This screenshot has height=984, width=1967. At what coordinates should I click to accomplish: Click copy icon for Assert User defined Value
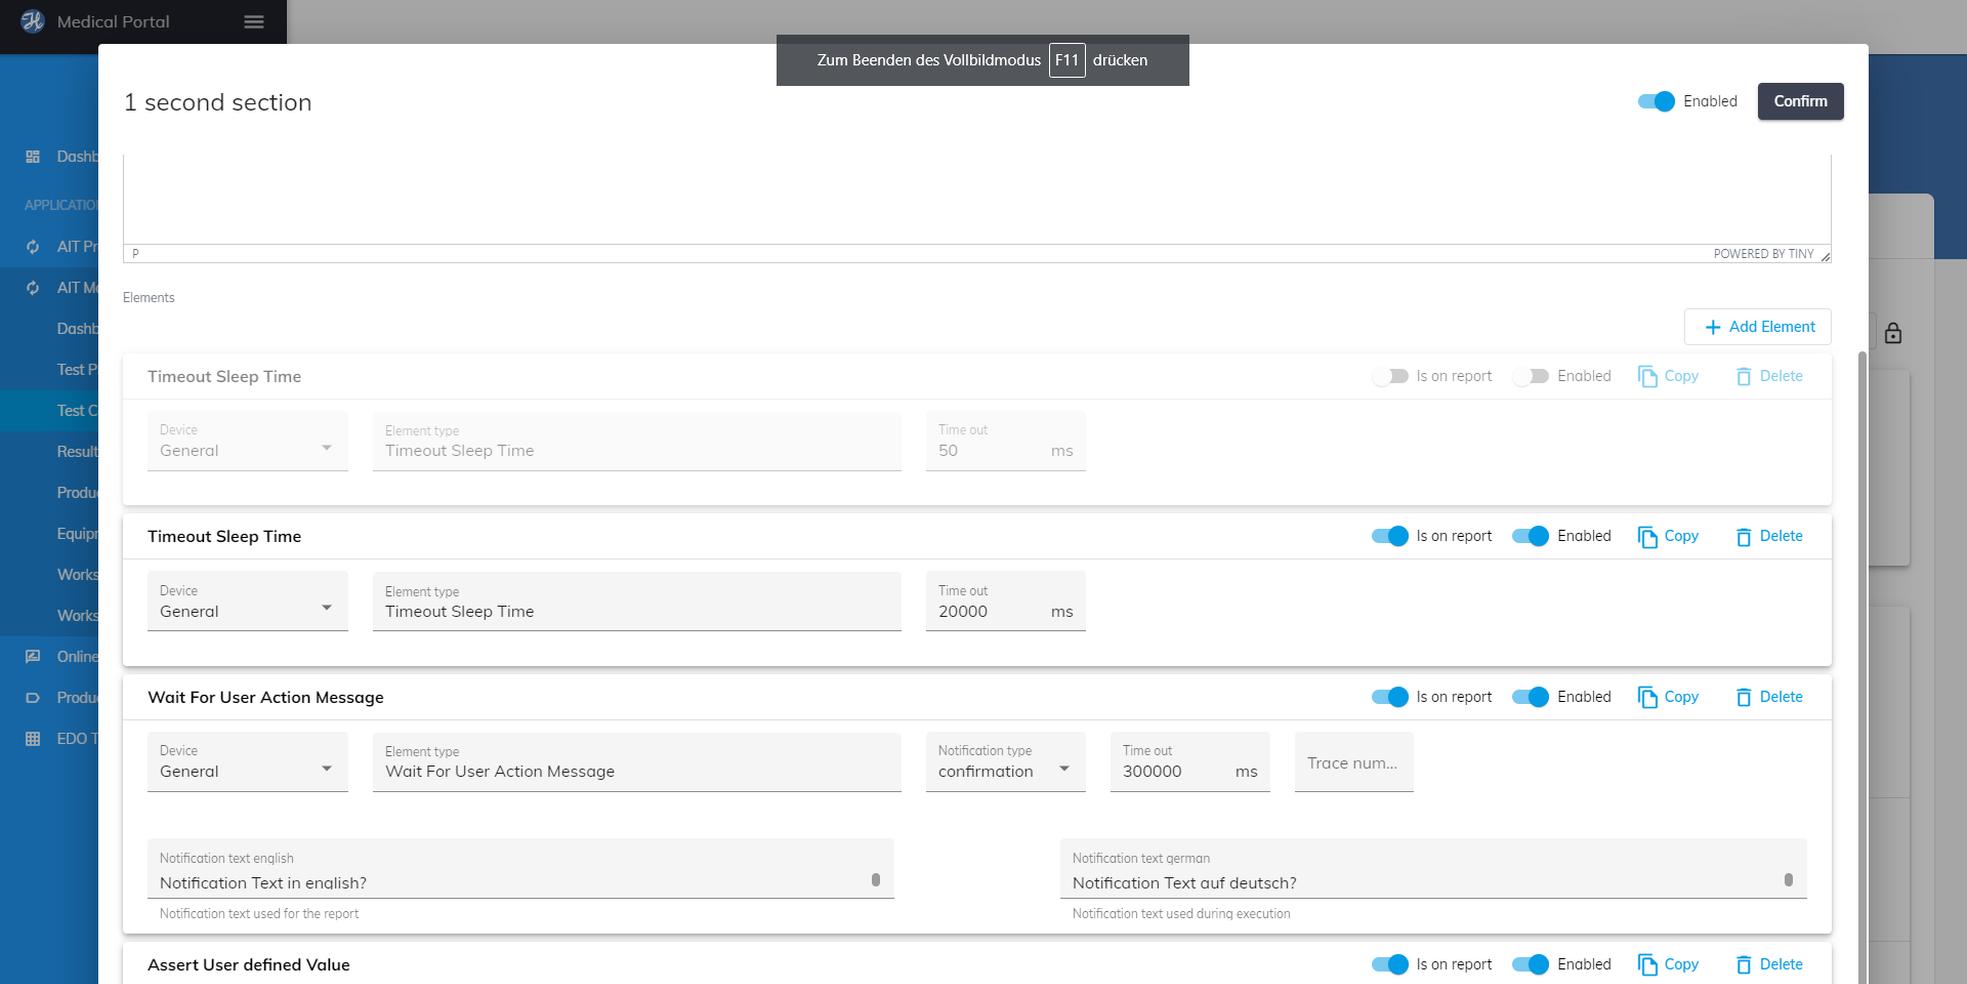click(x=1647, y=964)
